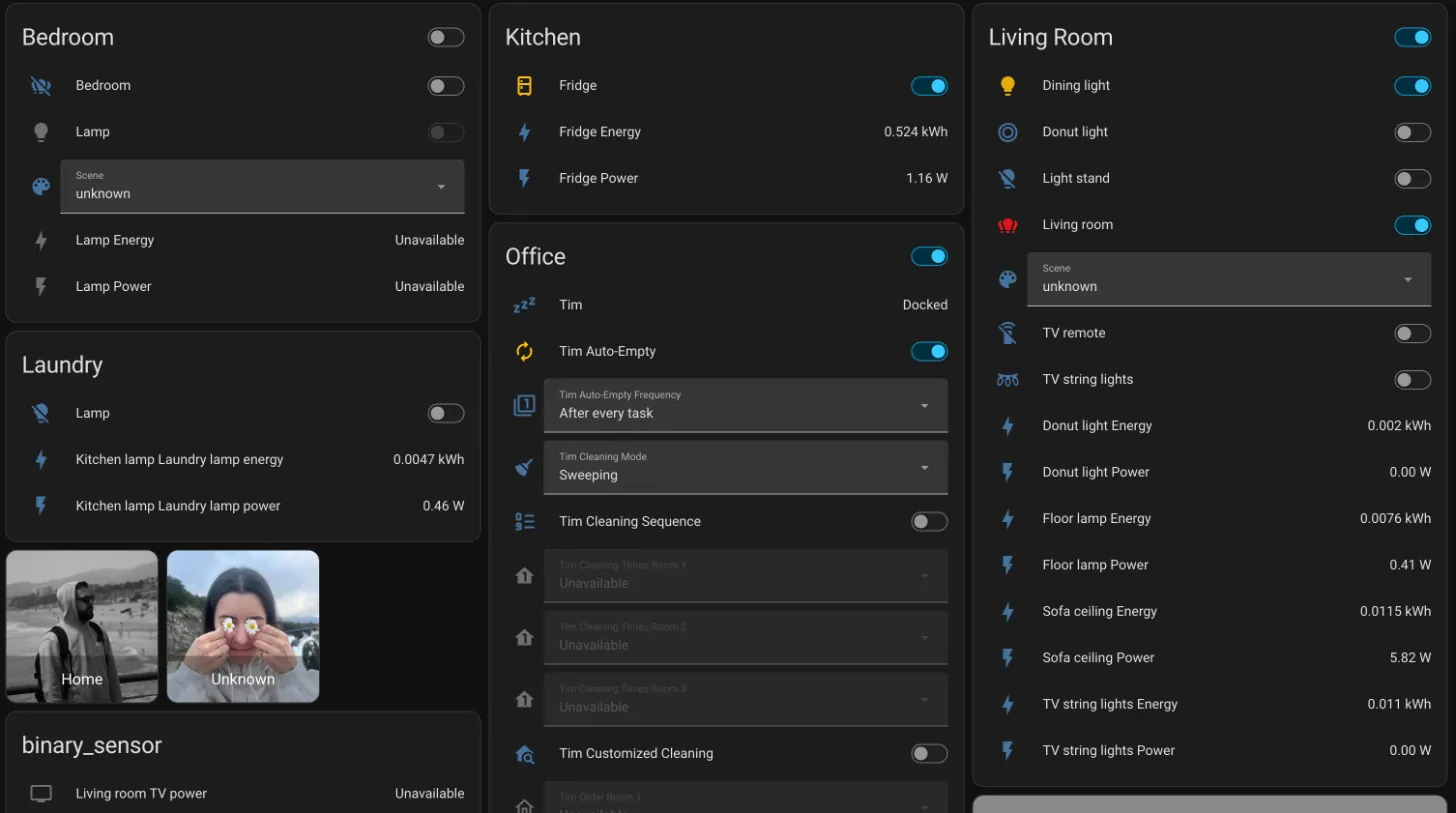Click the Light stand icon
Viewport: 1456px width, 813px height.
click(x=1008, y=178)
